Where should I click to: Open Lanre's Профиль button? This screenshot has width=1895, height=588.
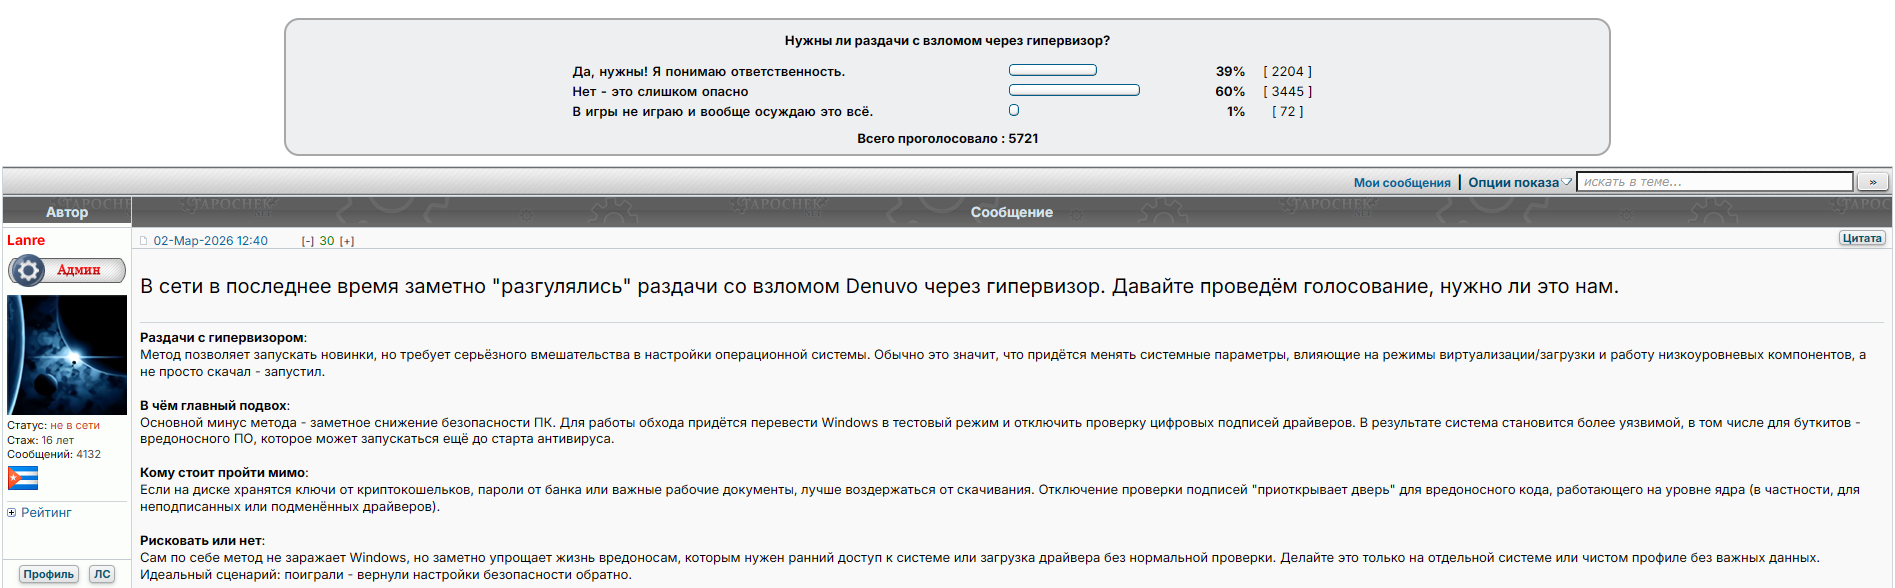(49, 574)
